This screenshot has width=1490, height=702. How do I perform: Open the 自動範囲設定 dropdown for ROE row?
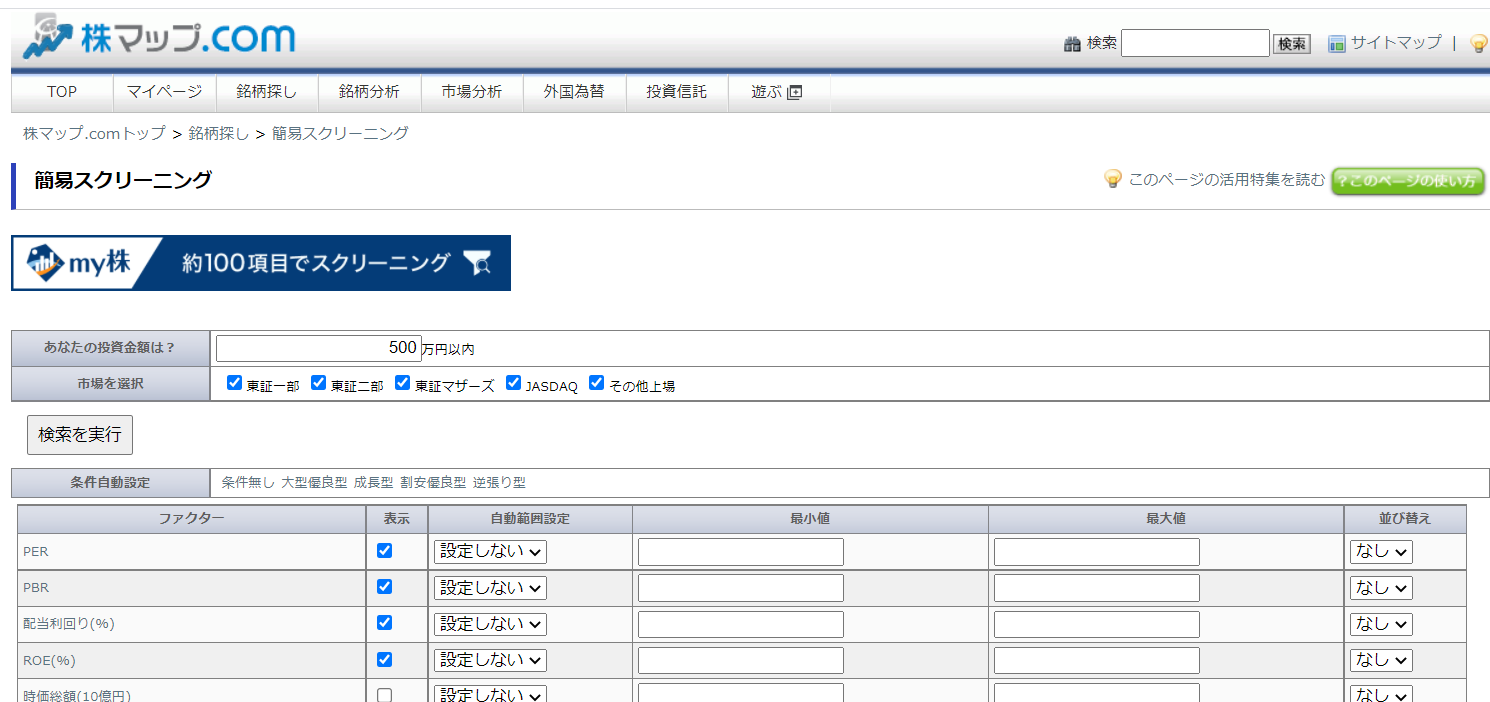coord(489,660)
